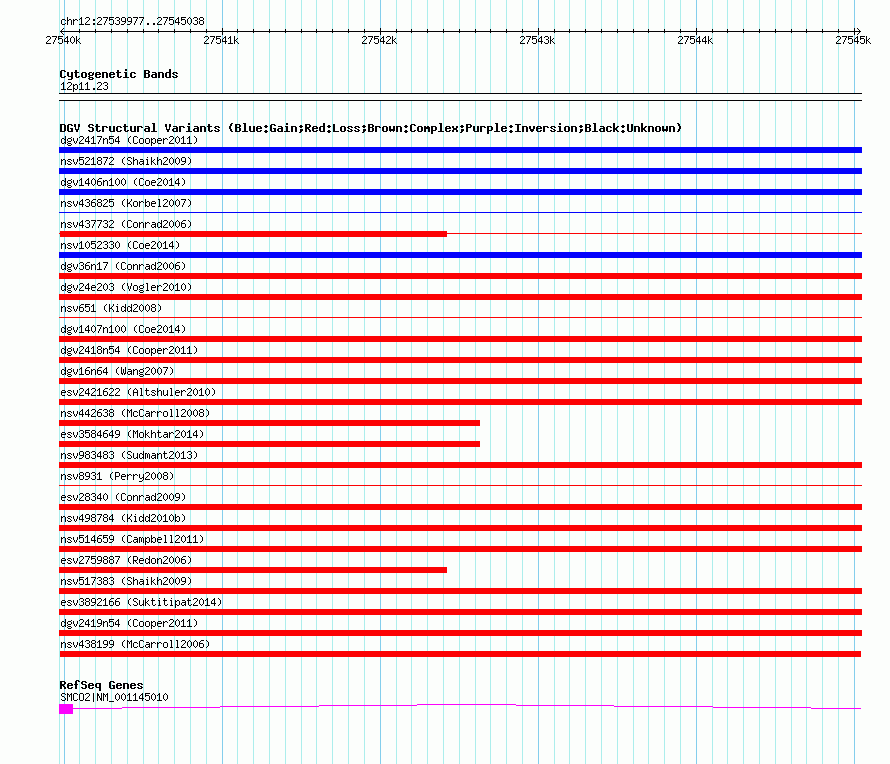Image resolution: width=890 pixels, height=764 pixels.
Task: Click the DGV Structural Variants track title
Action: (x=370, y=128)
